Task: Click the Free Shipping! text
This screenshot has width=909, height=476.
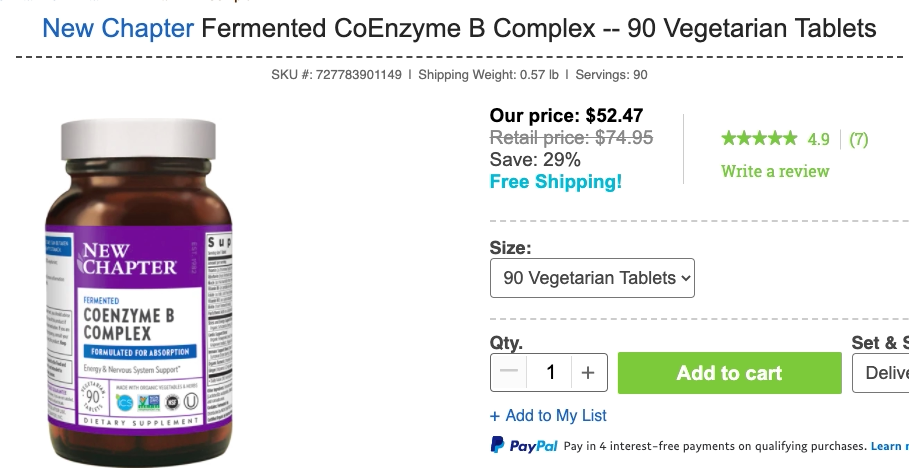Action: pos(555,182)
